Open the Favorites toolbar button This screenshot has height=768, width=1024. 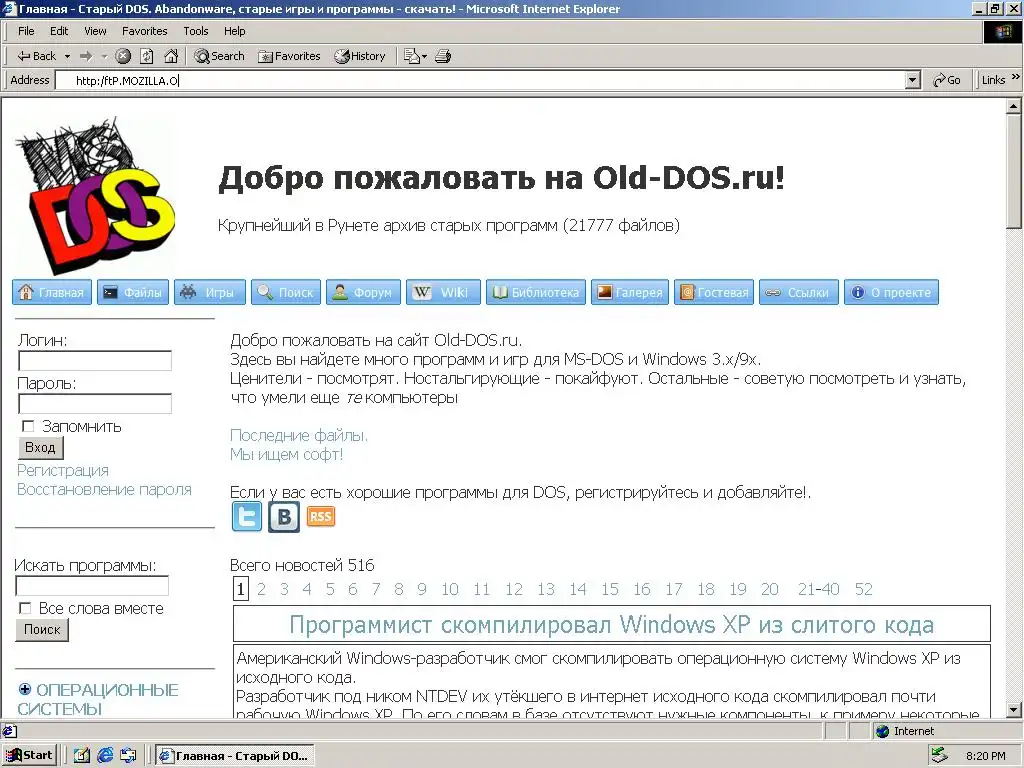click(289, 56)
